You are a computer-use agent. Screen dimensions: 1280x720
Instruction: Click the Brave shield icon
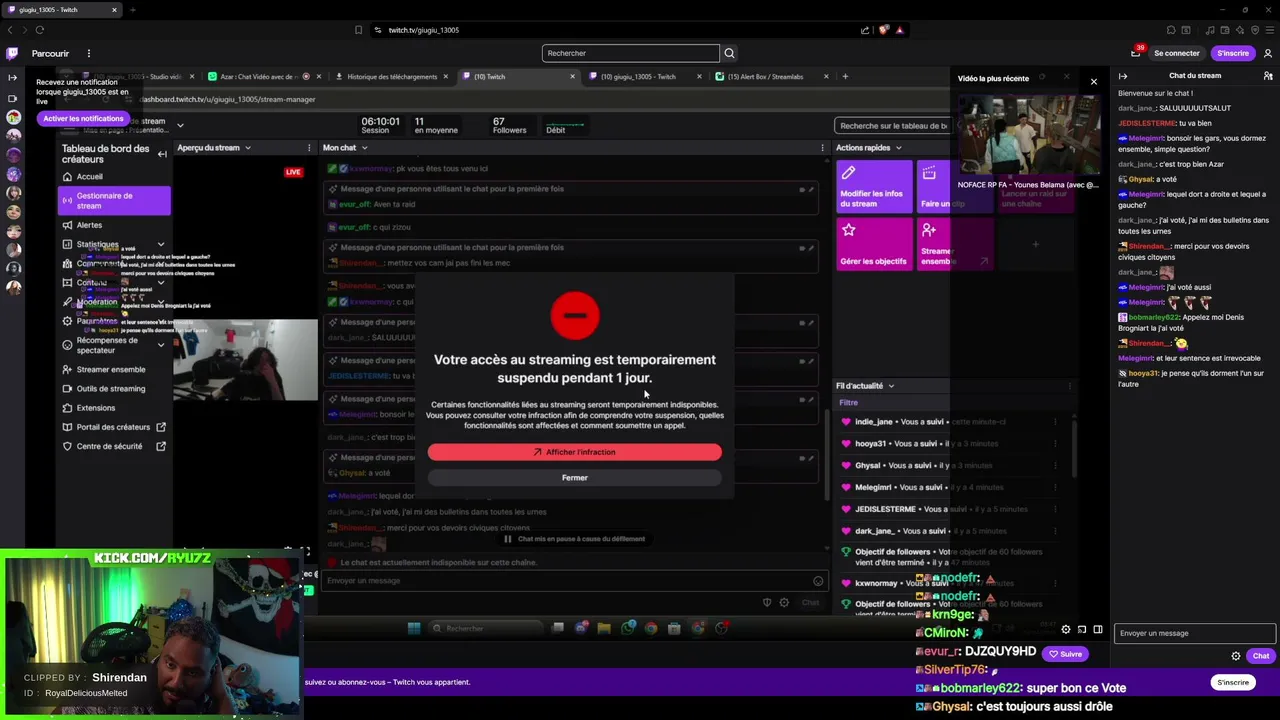pyautogui.click(x=883, y=30)
